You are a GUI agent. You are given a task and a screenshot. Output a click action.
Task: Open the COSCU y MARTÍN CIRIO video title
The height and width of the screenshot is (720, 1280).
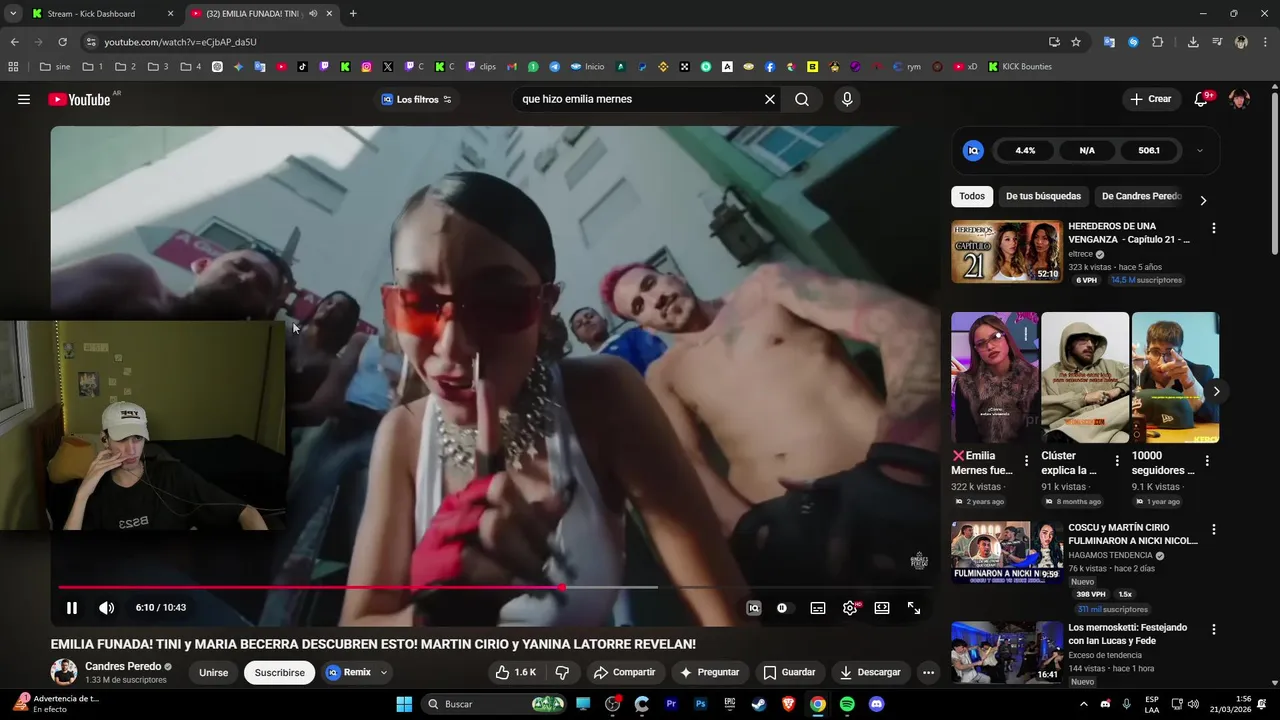1132,534
